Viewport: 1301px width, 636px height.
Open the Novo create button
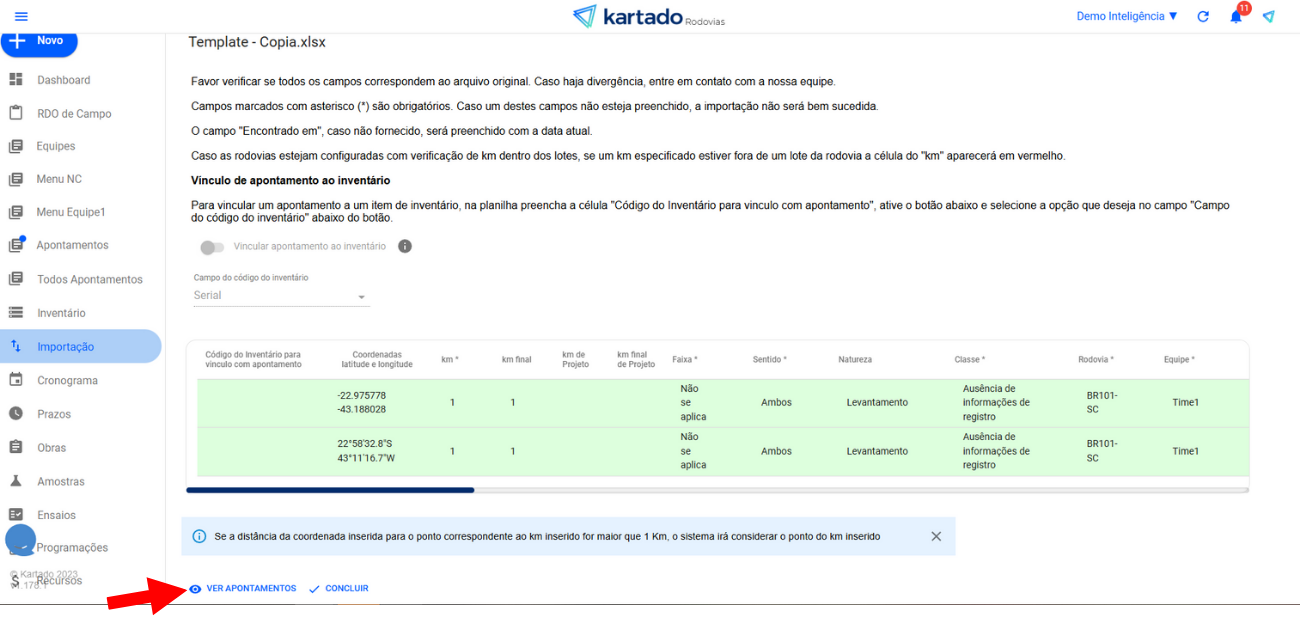click(x=39, y=41)
